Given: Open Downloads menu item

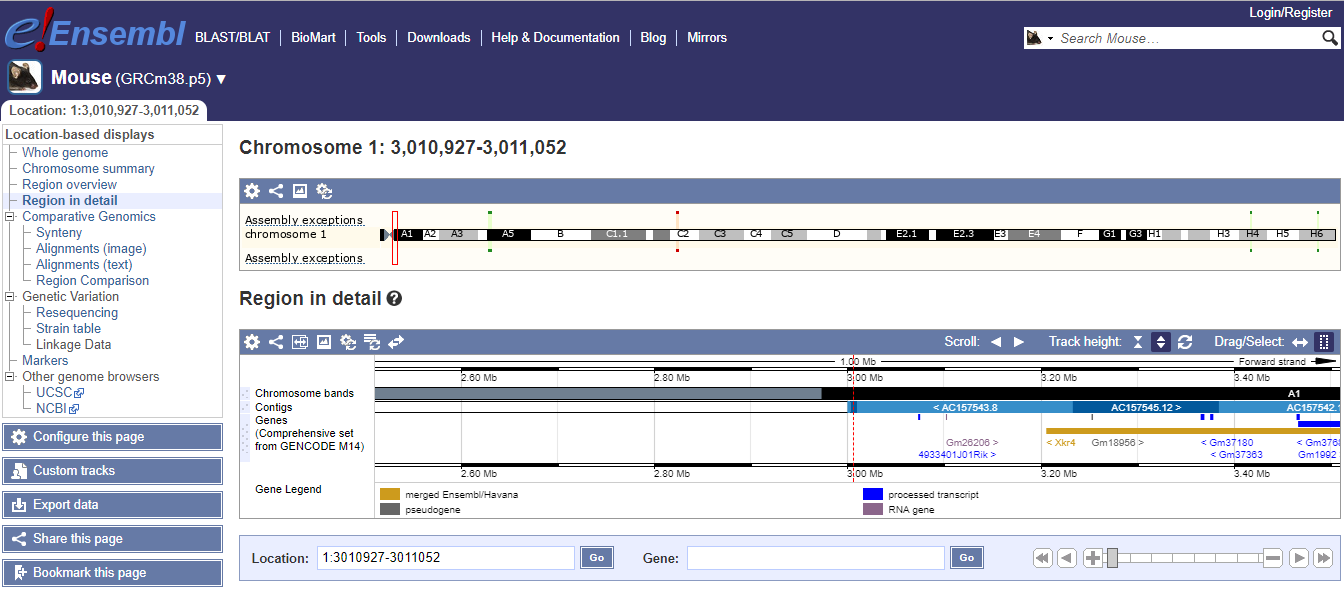Looking at the screenshot, I should pos(439,37).
